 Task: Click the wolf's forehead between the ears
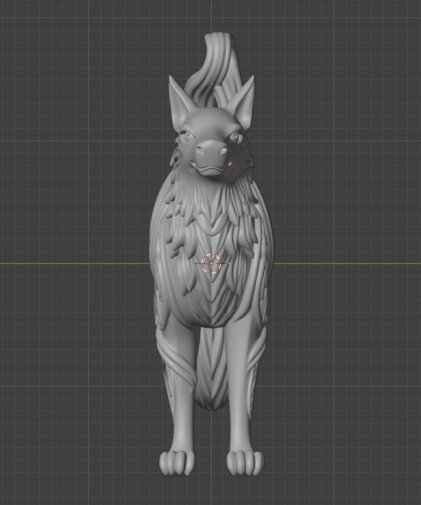coord(210,120)
